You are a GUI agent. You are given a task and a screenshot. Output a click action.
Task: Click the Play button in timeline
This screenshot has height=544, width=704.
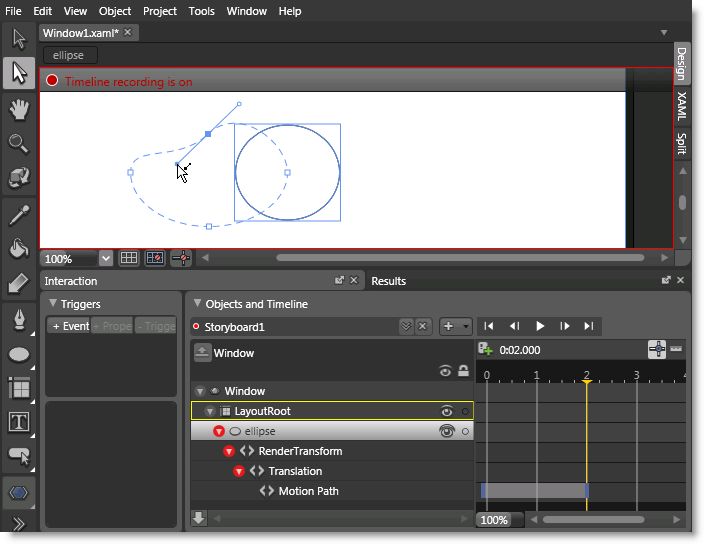[x=540, y=326]
